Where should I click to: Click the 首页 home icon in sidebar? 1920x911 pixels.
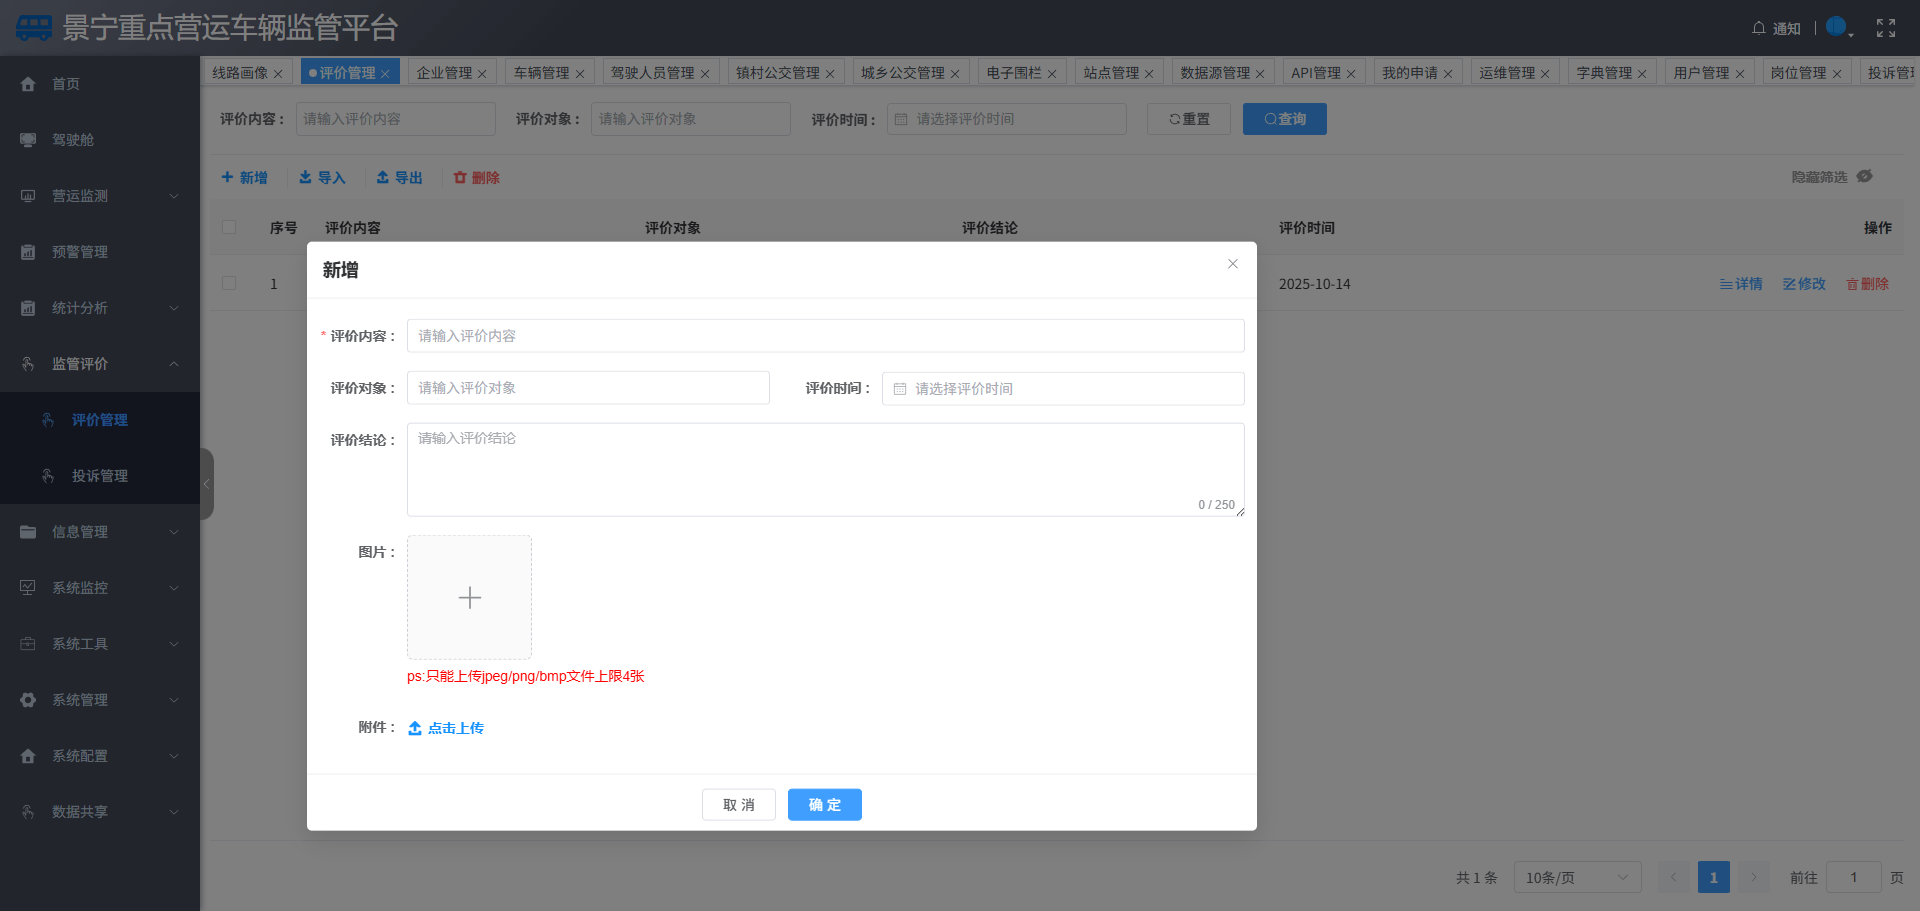click(28, 84)
